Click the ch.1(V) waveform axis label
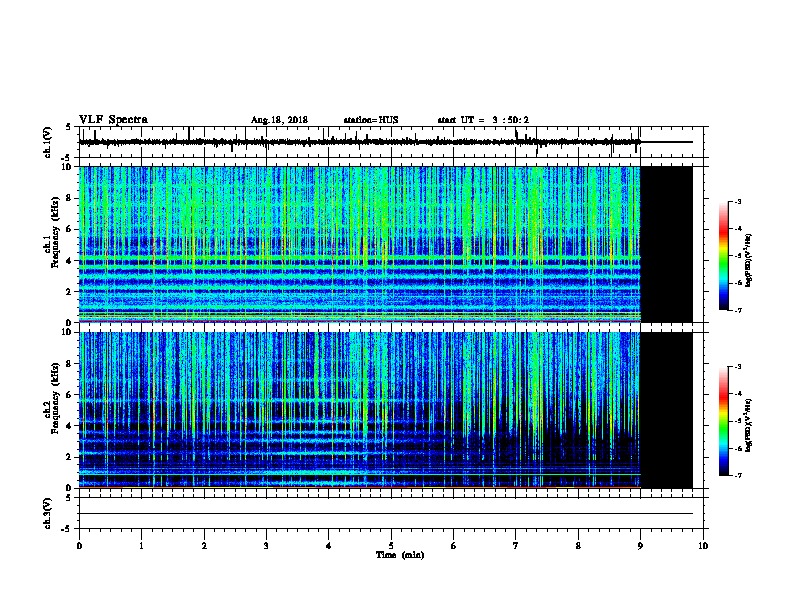792x612 pixels. [x=48, y=142]
